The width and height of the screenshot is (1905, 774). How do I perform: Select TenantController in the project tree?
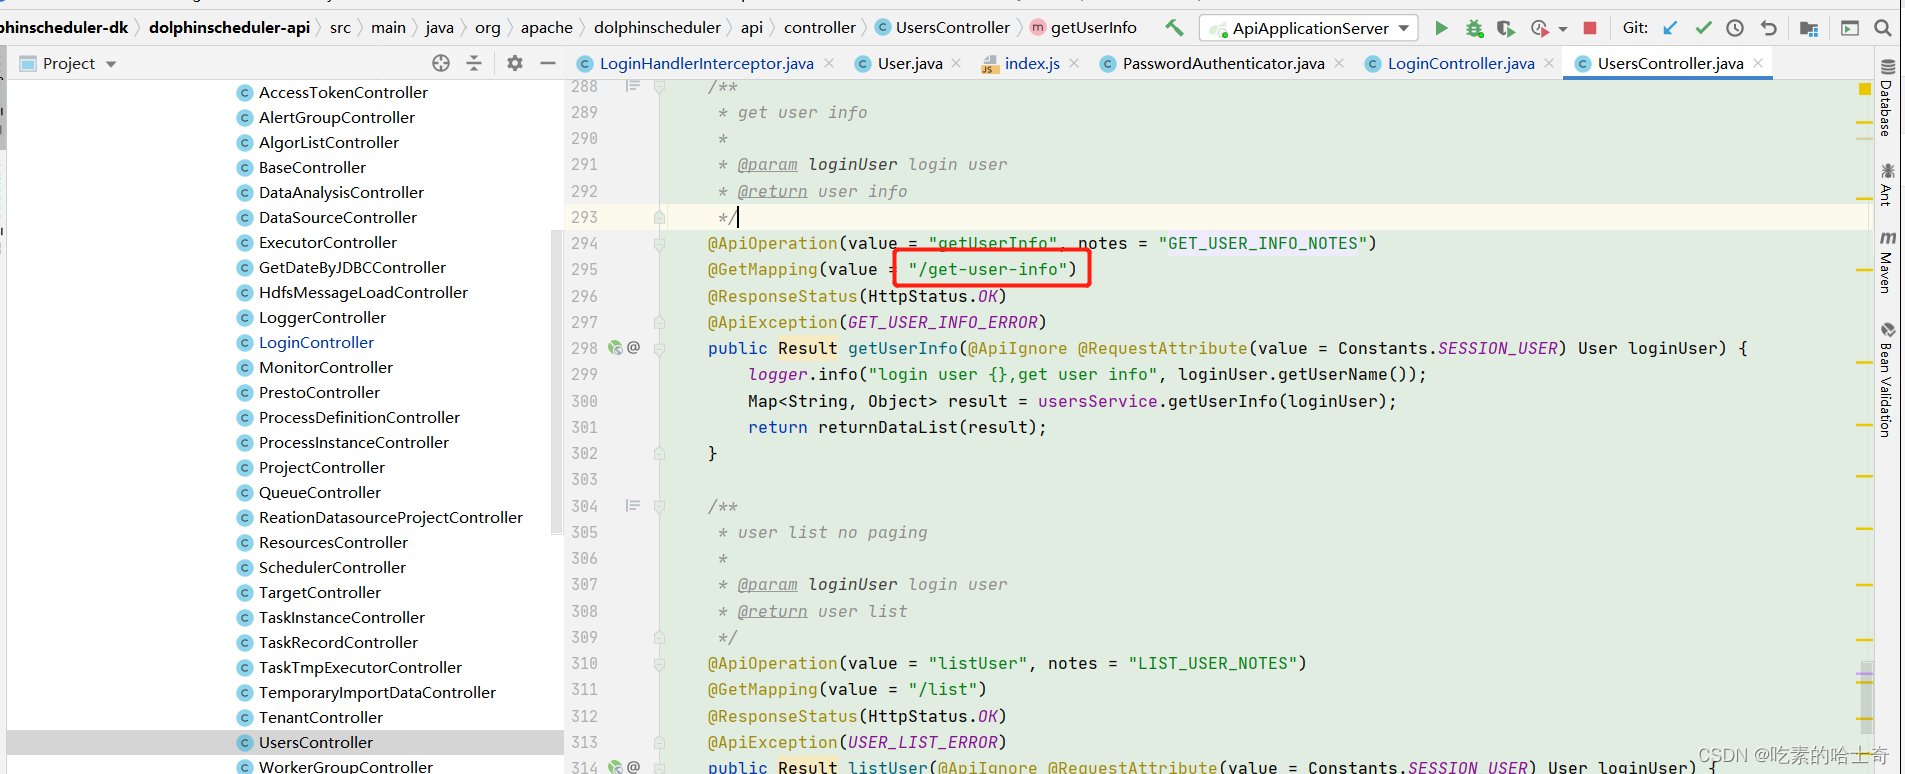[320, 717]
